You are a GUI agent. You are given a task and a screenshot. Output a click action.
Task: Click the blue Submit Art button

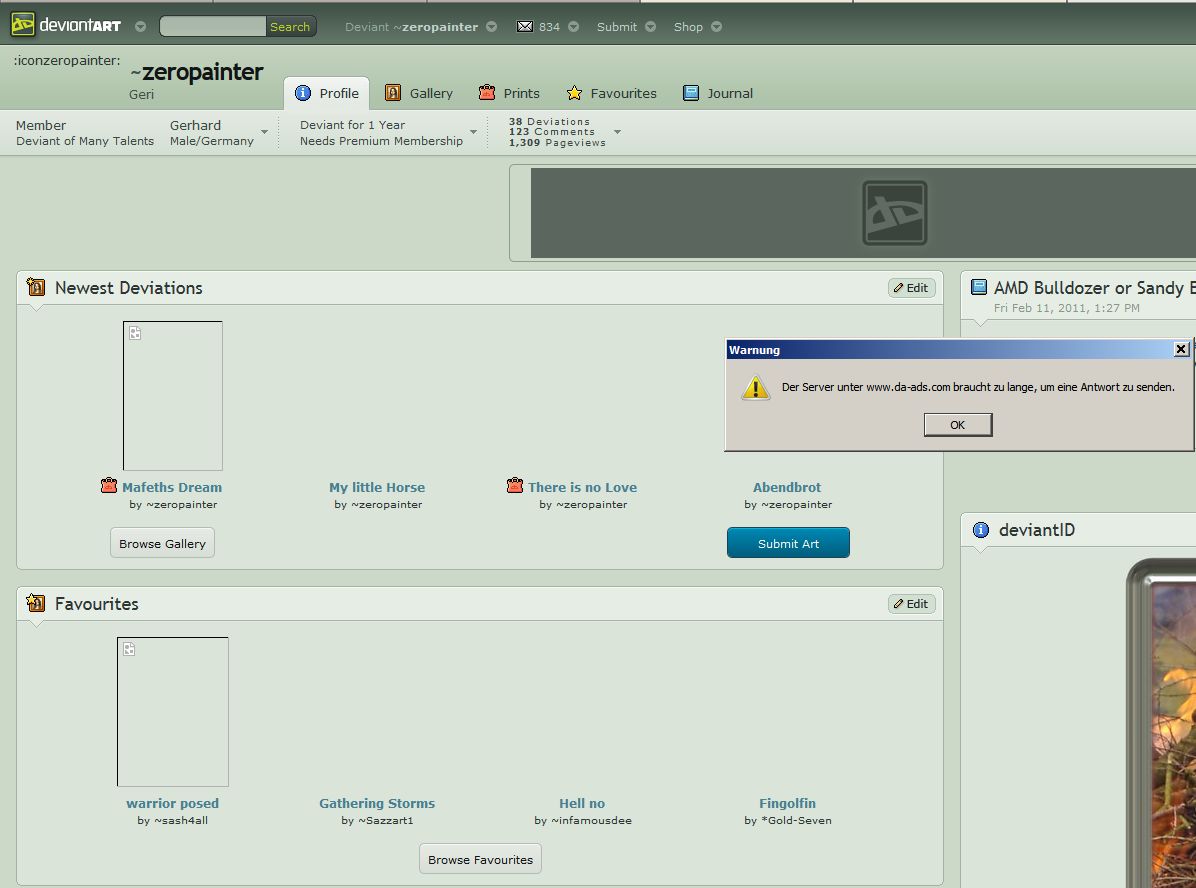(788, 543)
